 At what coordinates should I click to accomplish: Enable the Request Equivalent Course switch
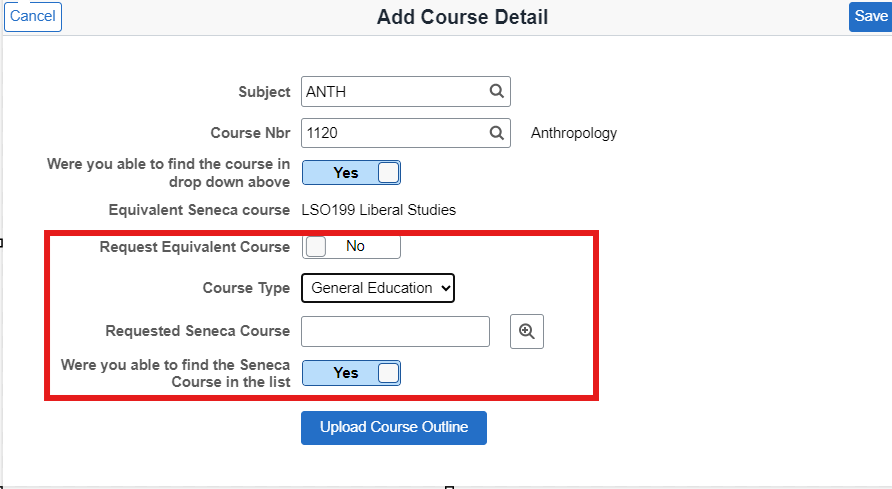351,246
